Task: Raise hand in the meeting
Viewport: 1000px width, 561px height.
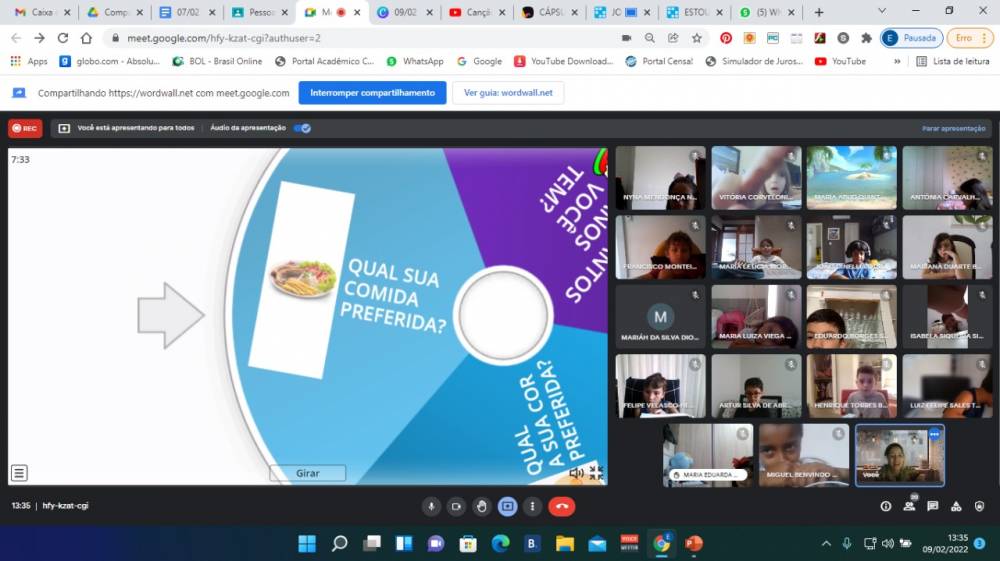Action: [482, 506]
